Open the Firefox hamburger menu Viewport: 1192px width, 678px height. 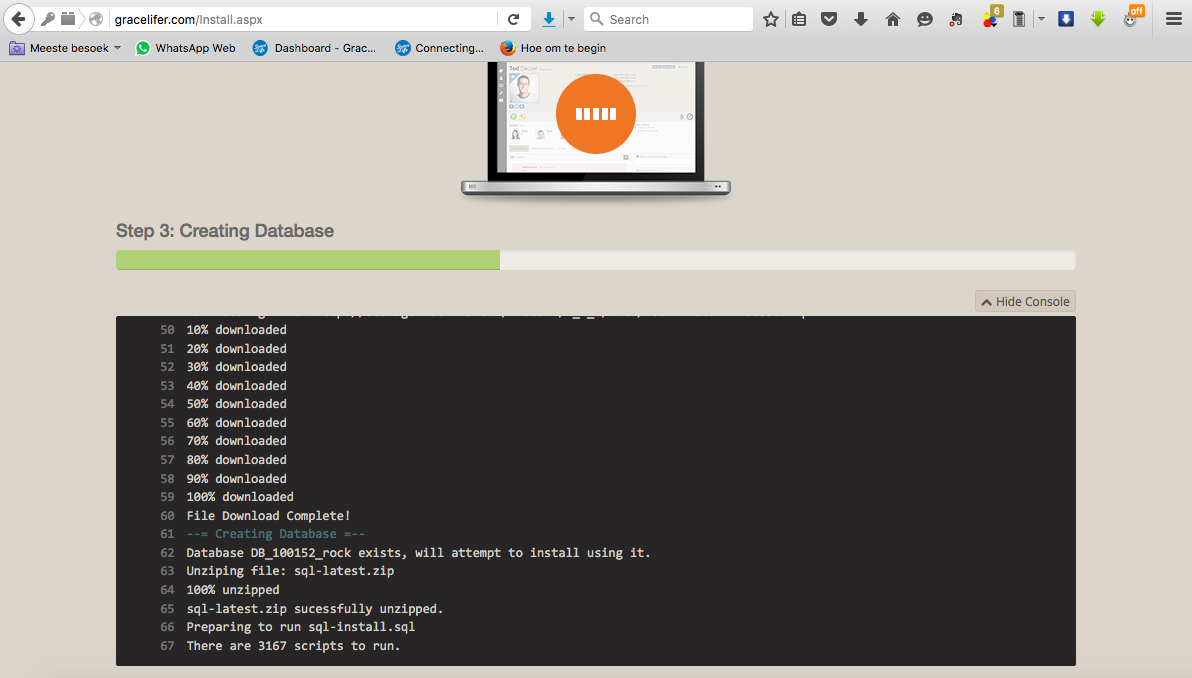point(1170,18)
